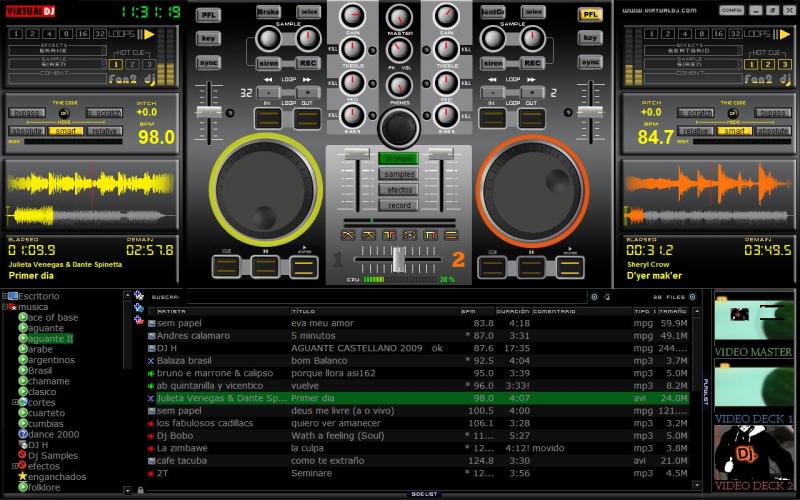Select left deck absolute timecode mode

(27, 131)
